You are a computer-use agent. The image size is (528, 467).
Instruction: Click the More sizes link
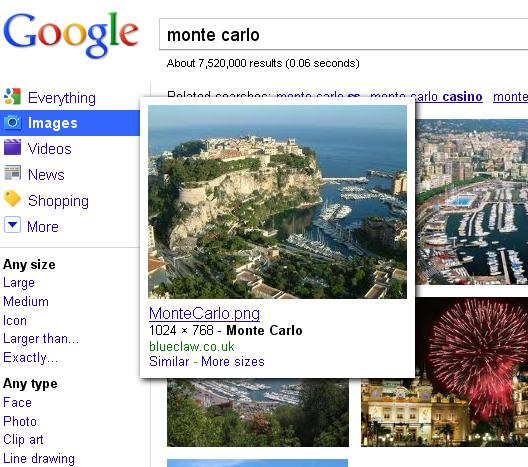click(x=233, y=361)
